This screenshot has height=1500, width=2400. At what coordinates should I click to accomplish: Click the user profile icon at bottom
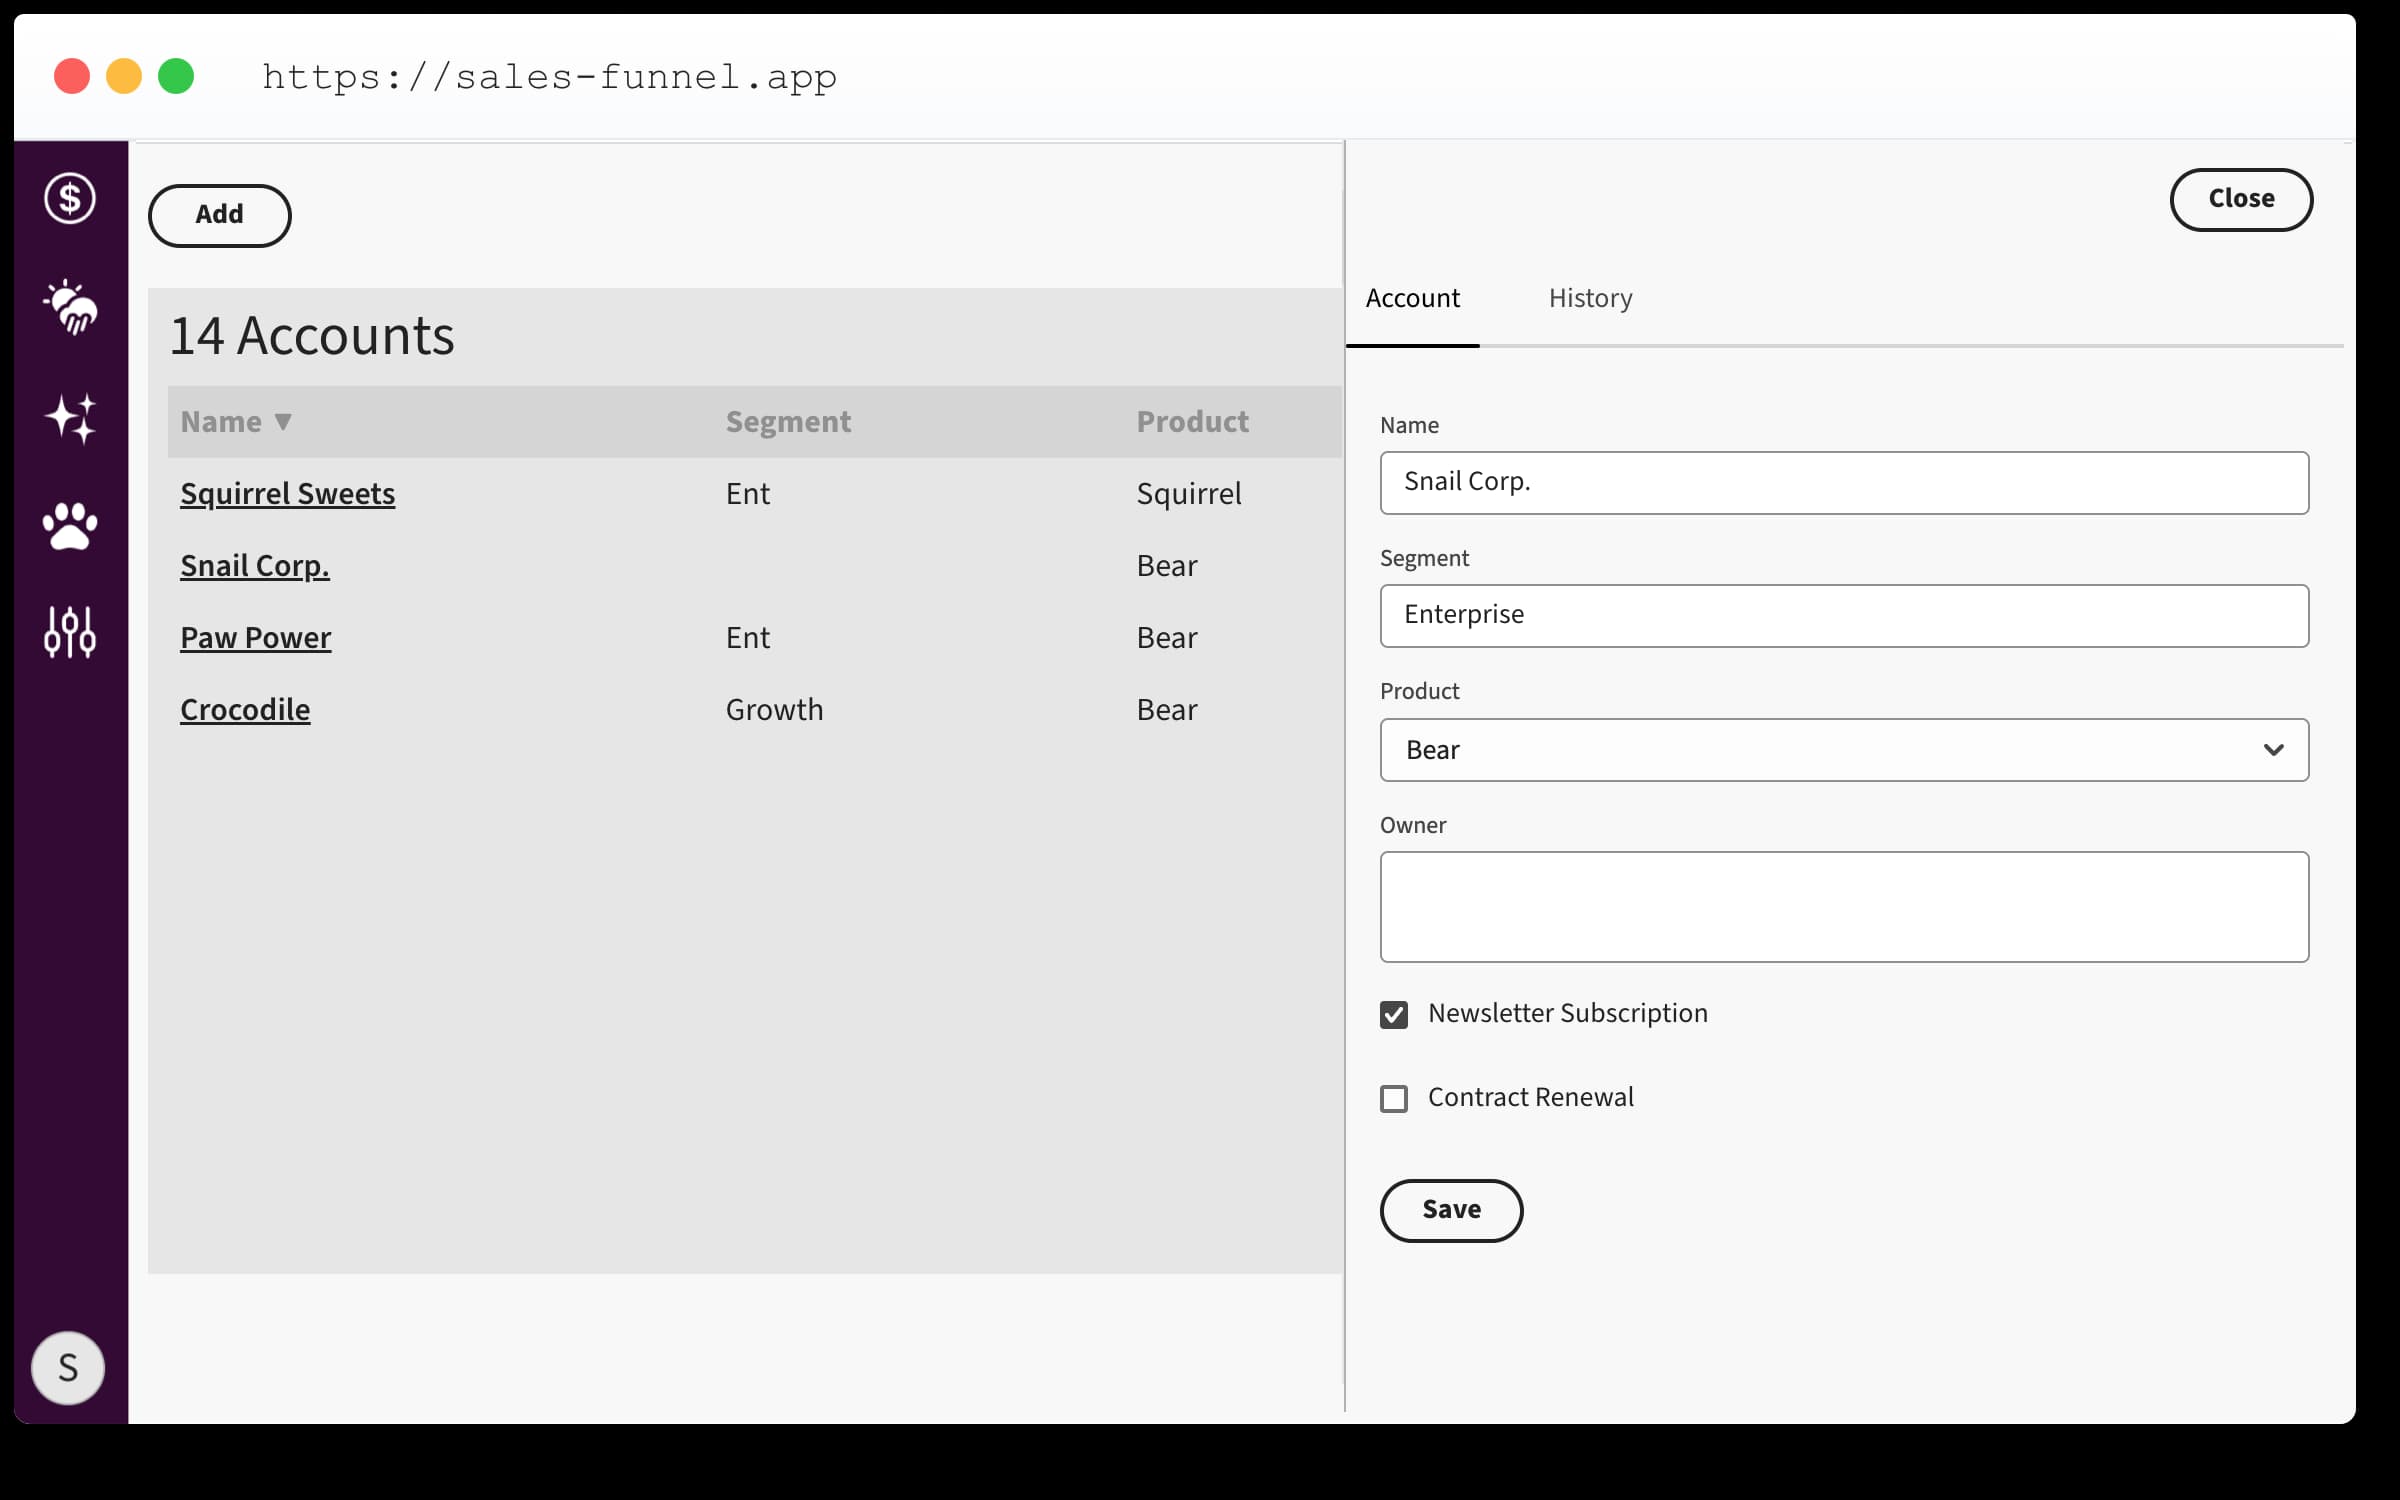pos(71,1367)
